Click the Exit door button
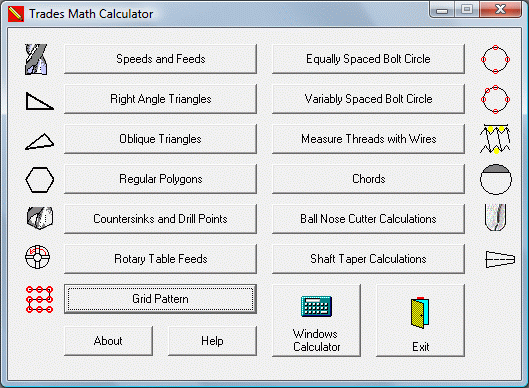Viewport: 529px width, 388px height. (x=420, y=321)
